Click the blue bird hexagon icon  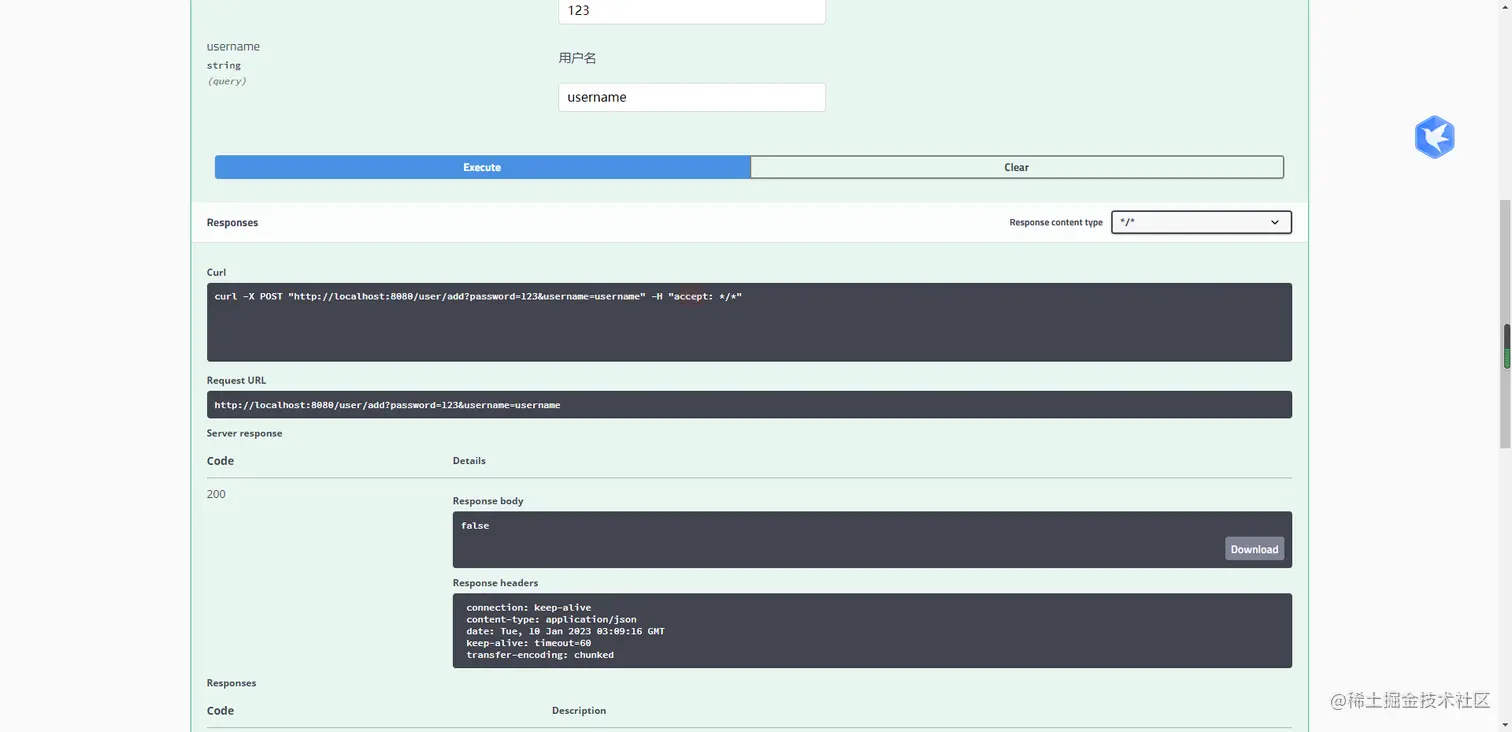tap(1434, 137)
